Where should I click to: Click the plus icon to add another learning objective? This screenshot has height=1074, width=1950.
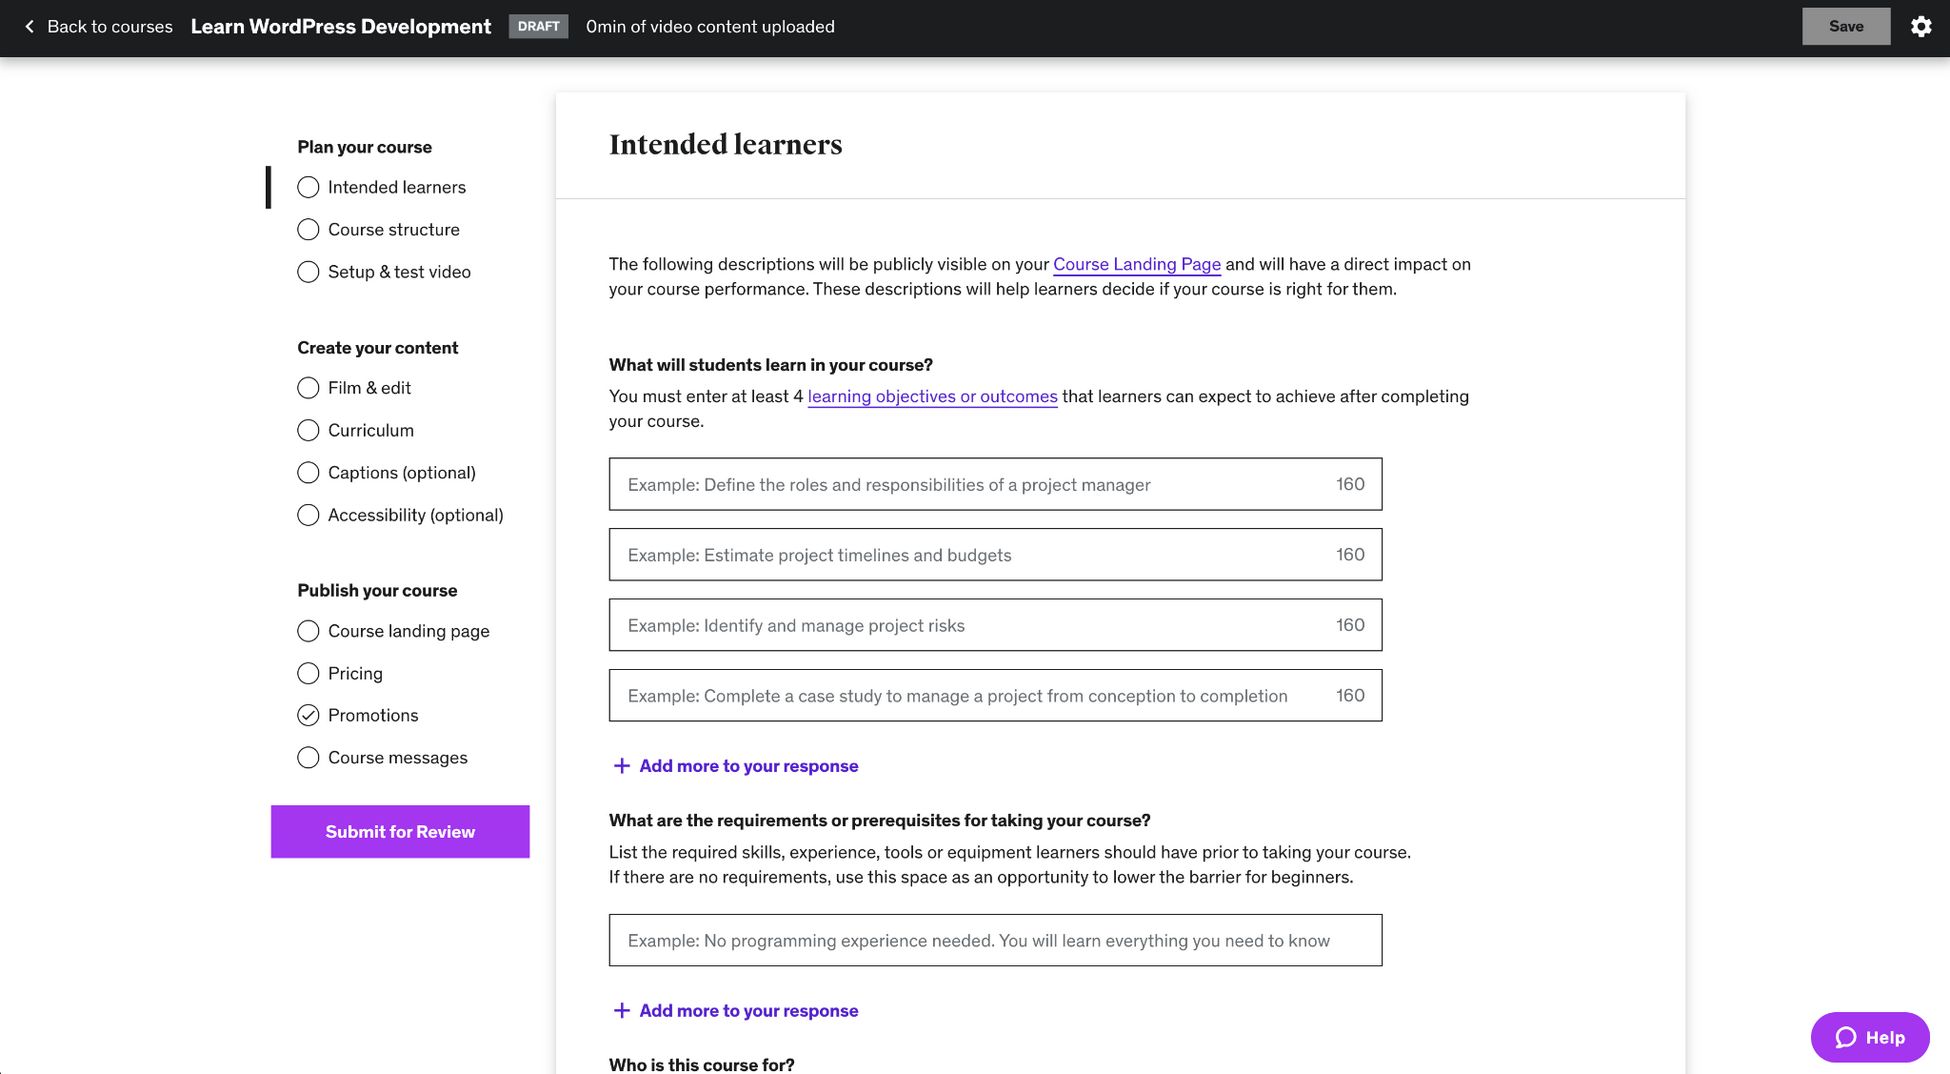tap(621, 764)
